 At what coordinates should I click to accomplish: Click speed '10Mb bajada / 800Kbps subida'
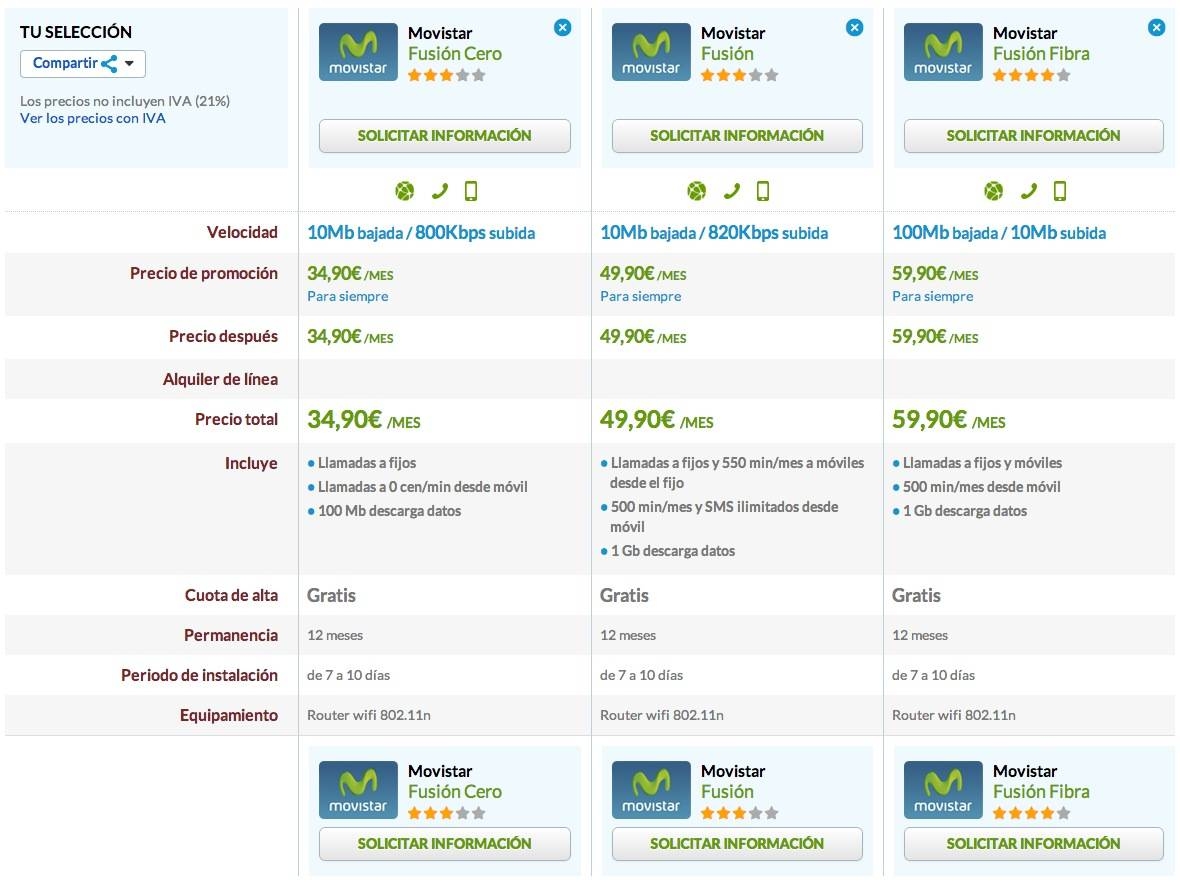[421, 233]
